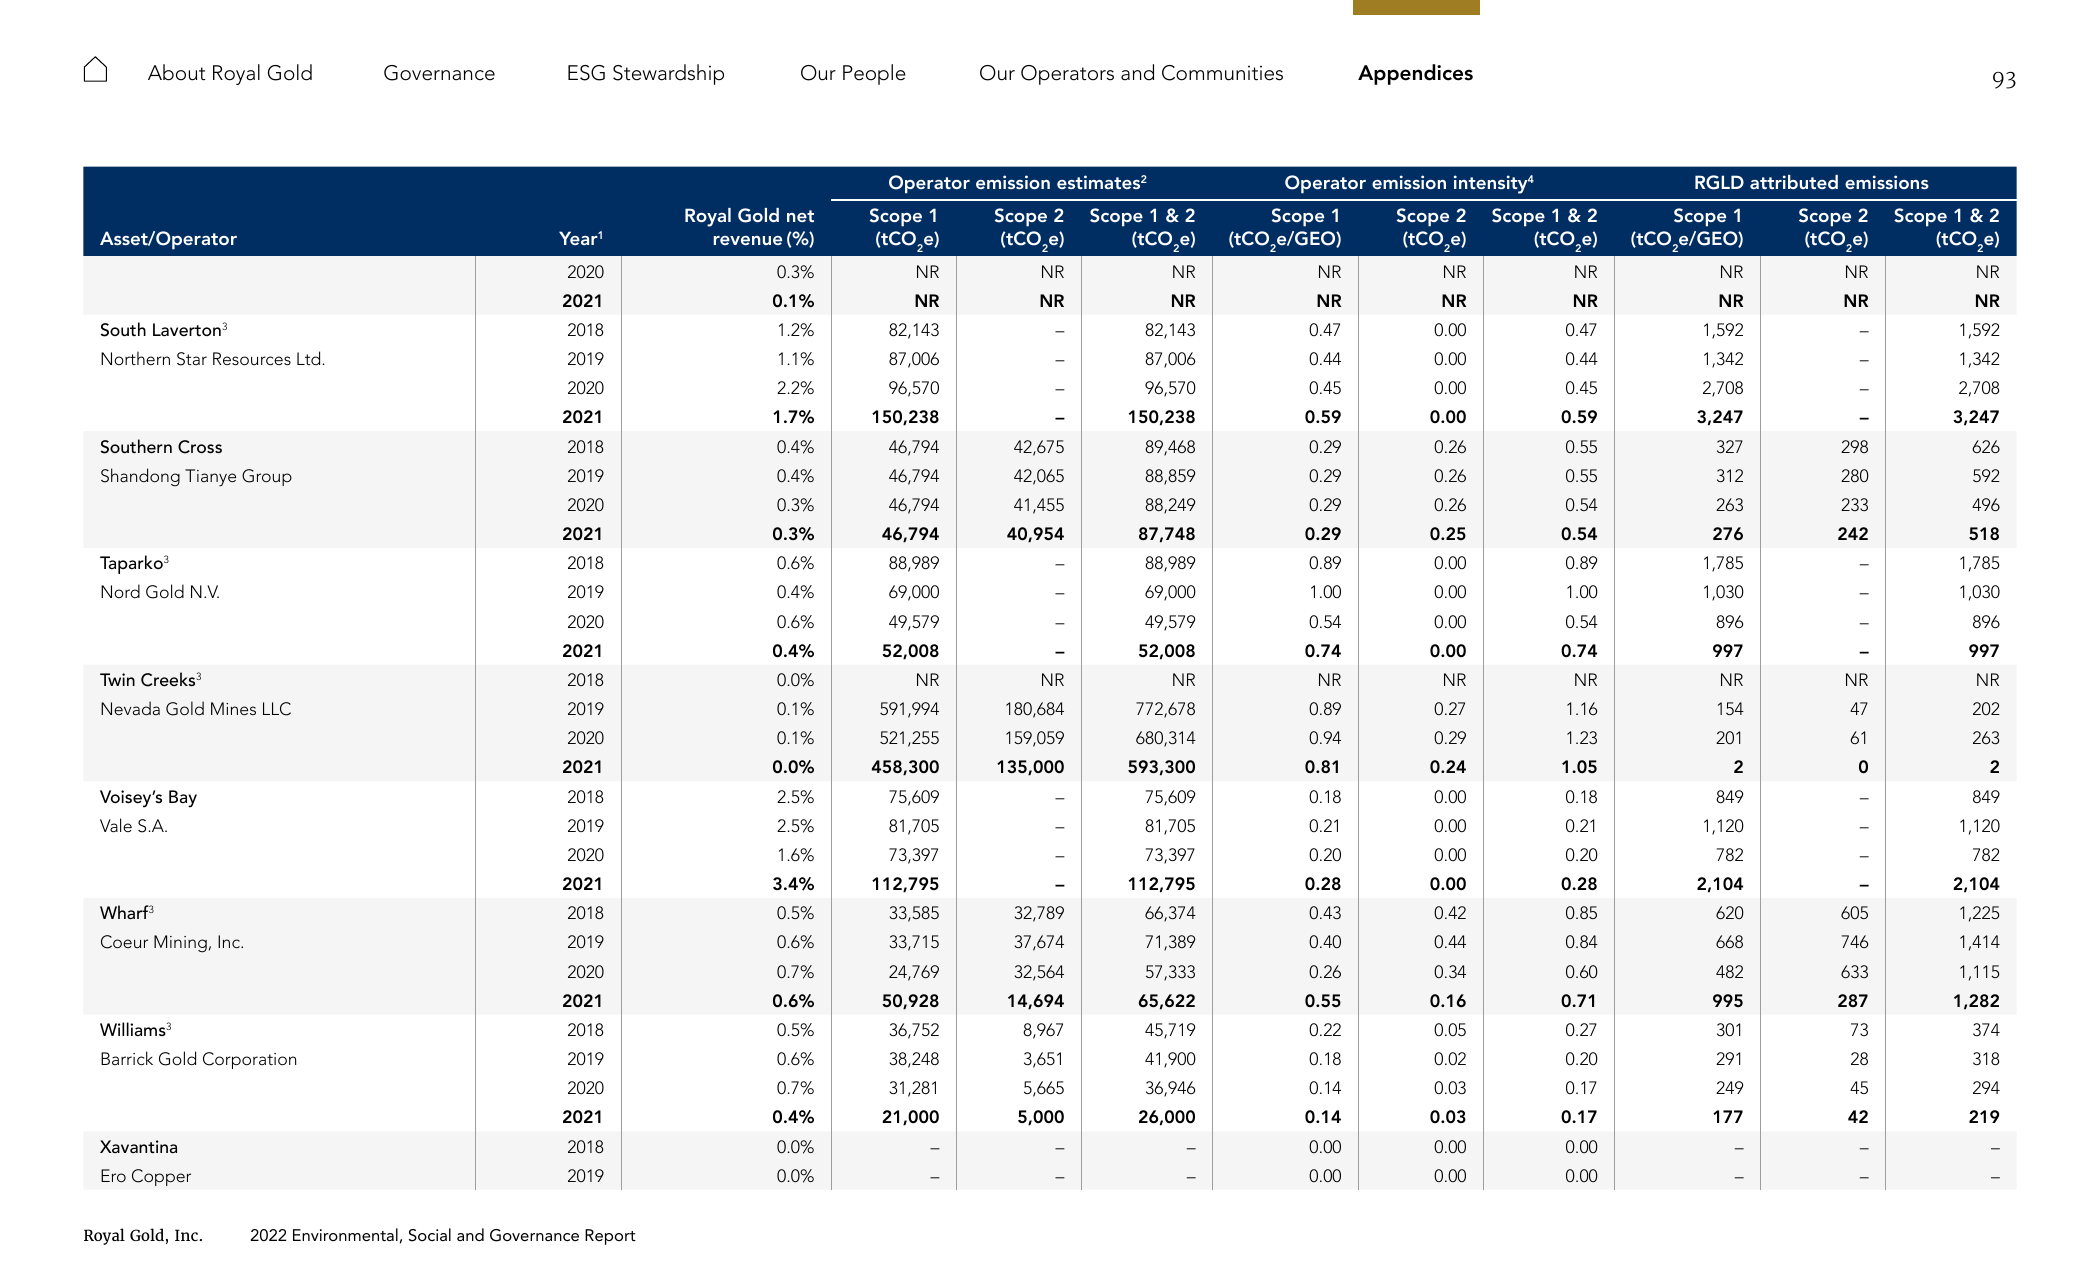Screen dimensions: 2100x1275
Task: Click the RGLD attributed emissions heading
Action: (1811, 183)
